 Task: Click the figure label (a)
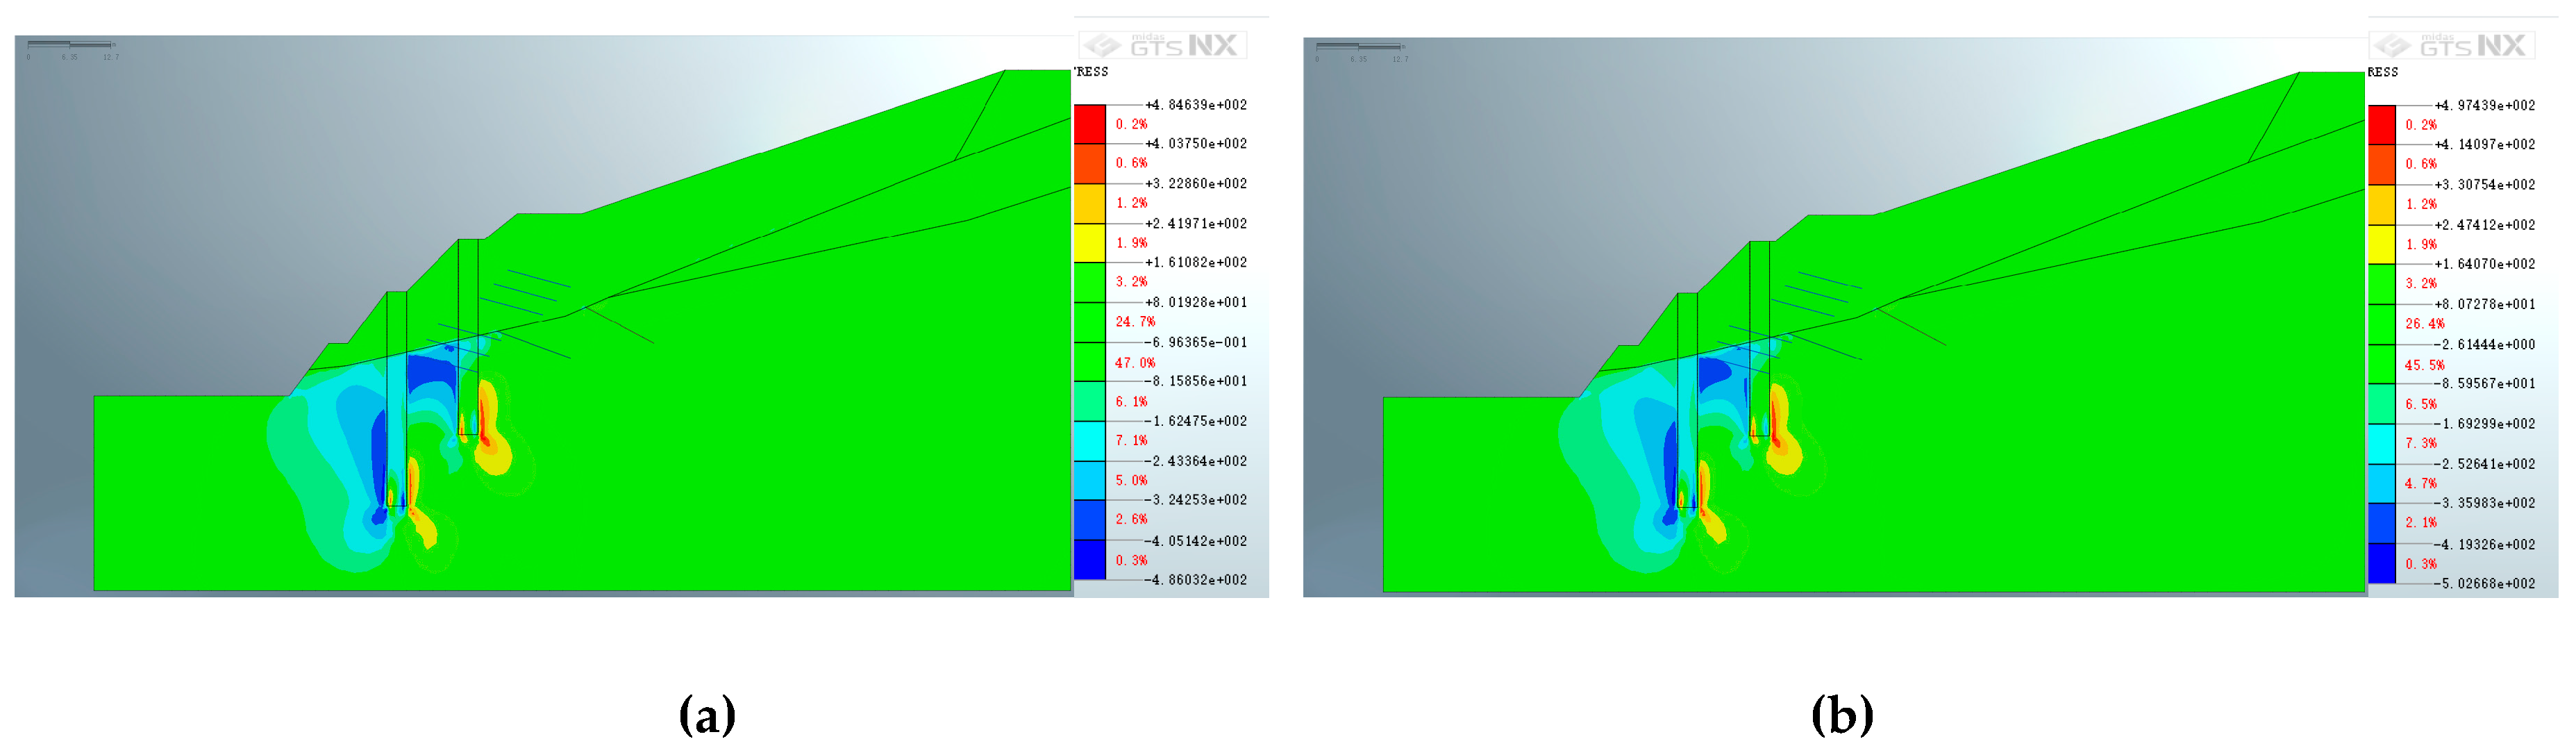707,716
